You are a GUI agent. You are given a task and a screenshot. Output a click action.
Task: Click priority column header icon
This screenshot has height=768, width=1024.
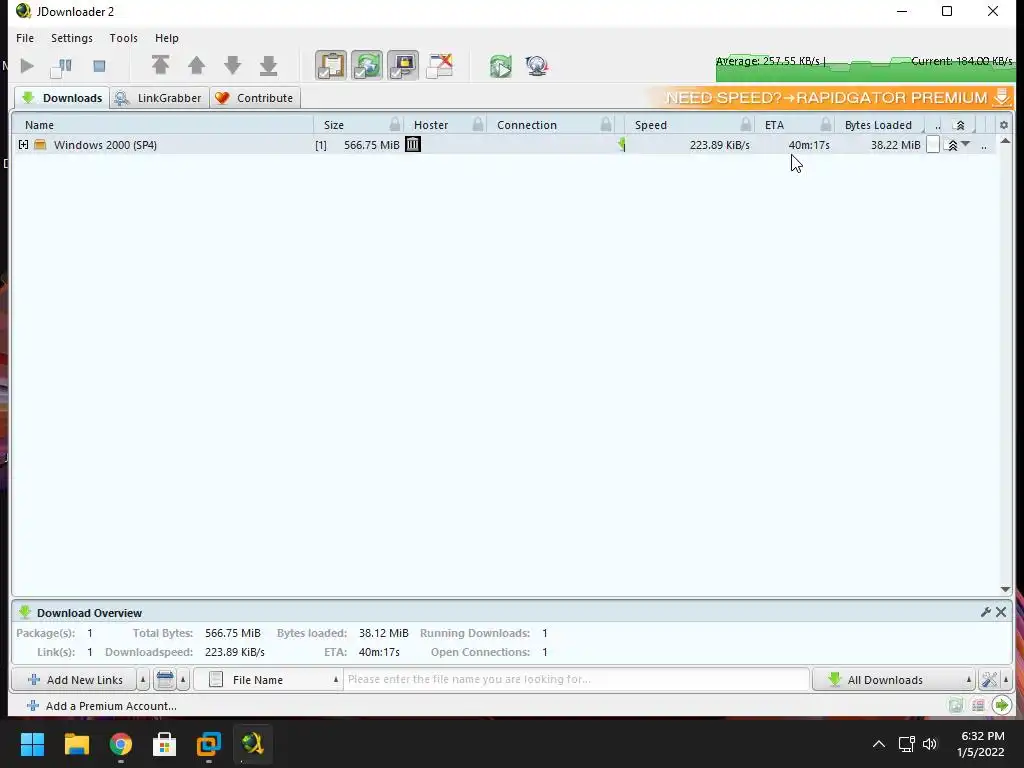tap(960, 125)
